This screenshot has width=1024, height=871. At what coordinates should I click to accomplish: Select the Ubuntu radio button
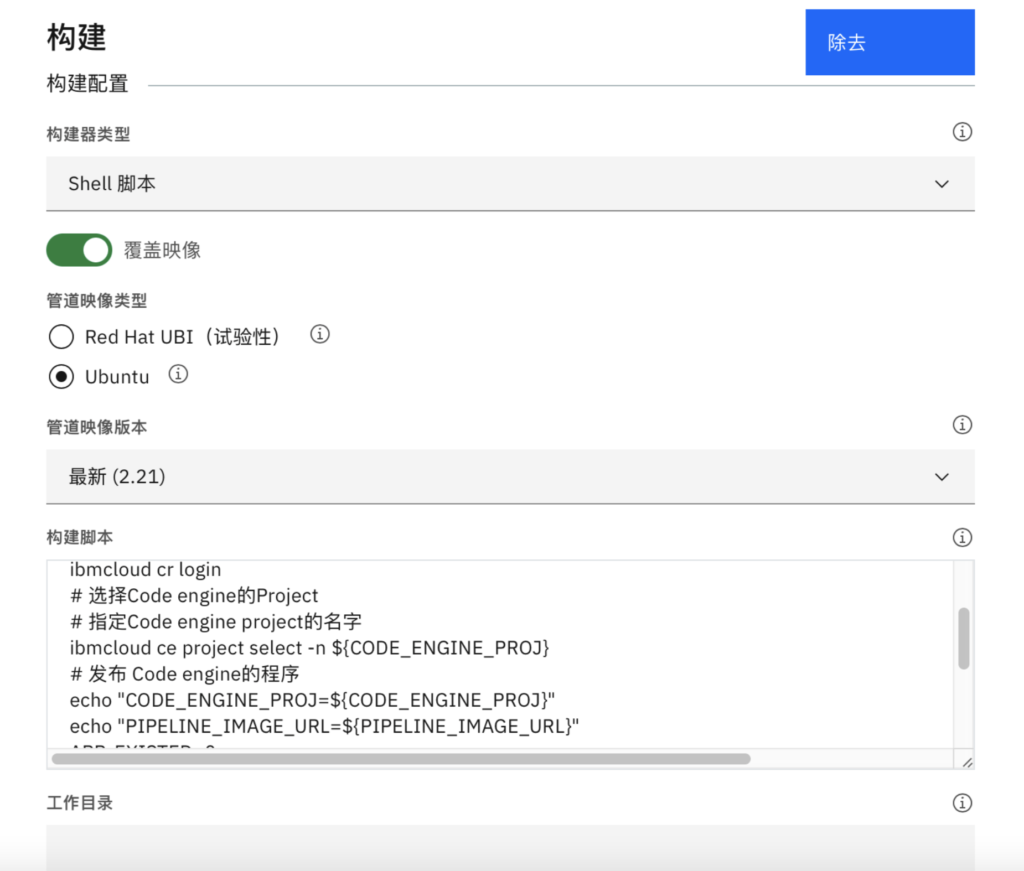coord(61,377)
